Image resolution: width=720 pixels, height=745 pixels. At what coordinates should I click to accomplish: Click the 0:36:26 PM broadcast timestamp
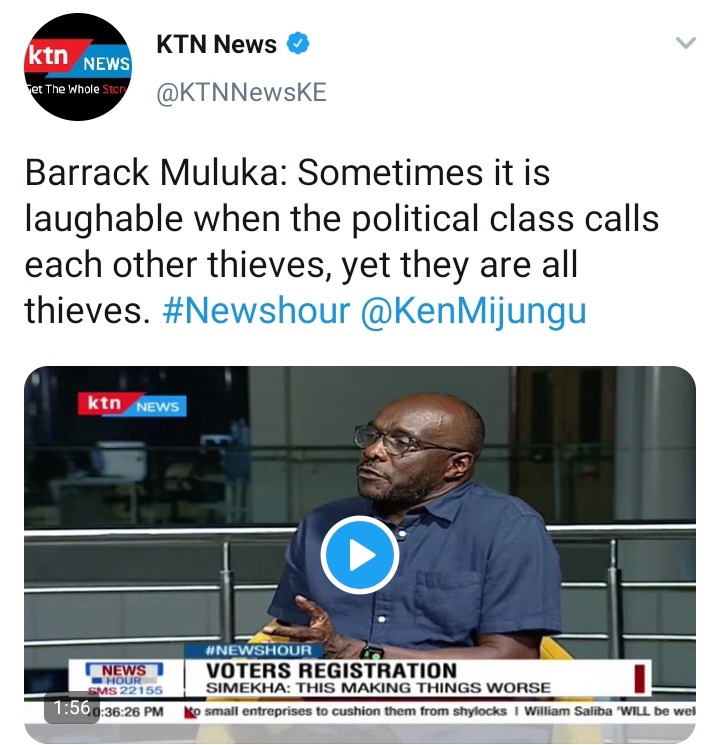click(x=127, y=712)
